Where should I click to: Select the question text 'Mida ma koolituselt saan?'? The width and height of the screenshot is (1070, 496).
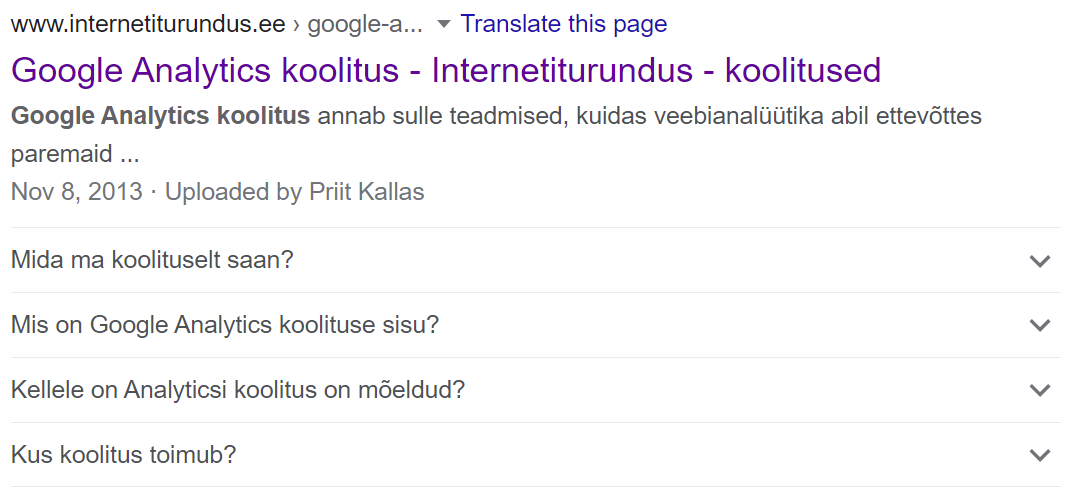pyautogui.click(x=152, y=261)
